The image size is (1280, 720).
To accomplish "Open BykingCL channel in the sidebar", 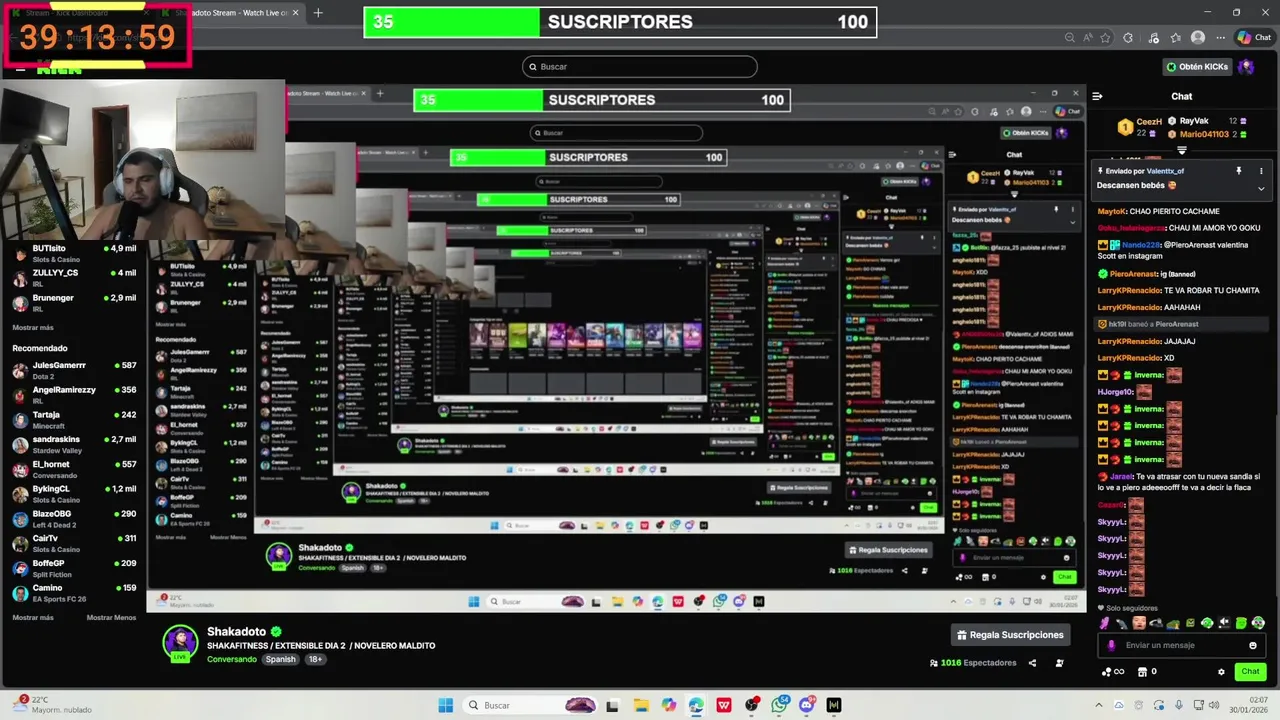I will (x=74, y=494).
